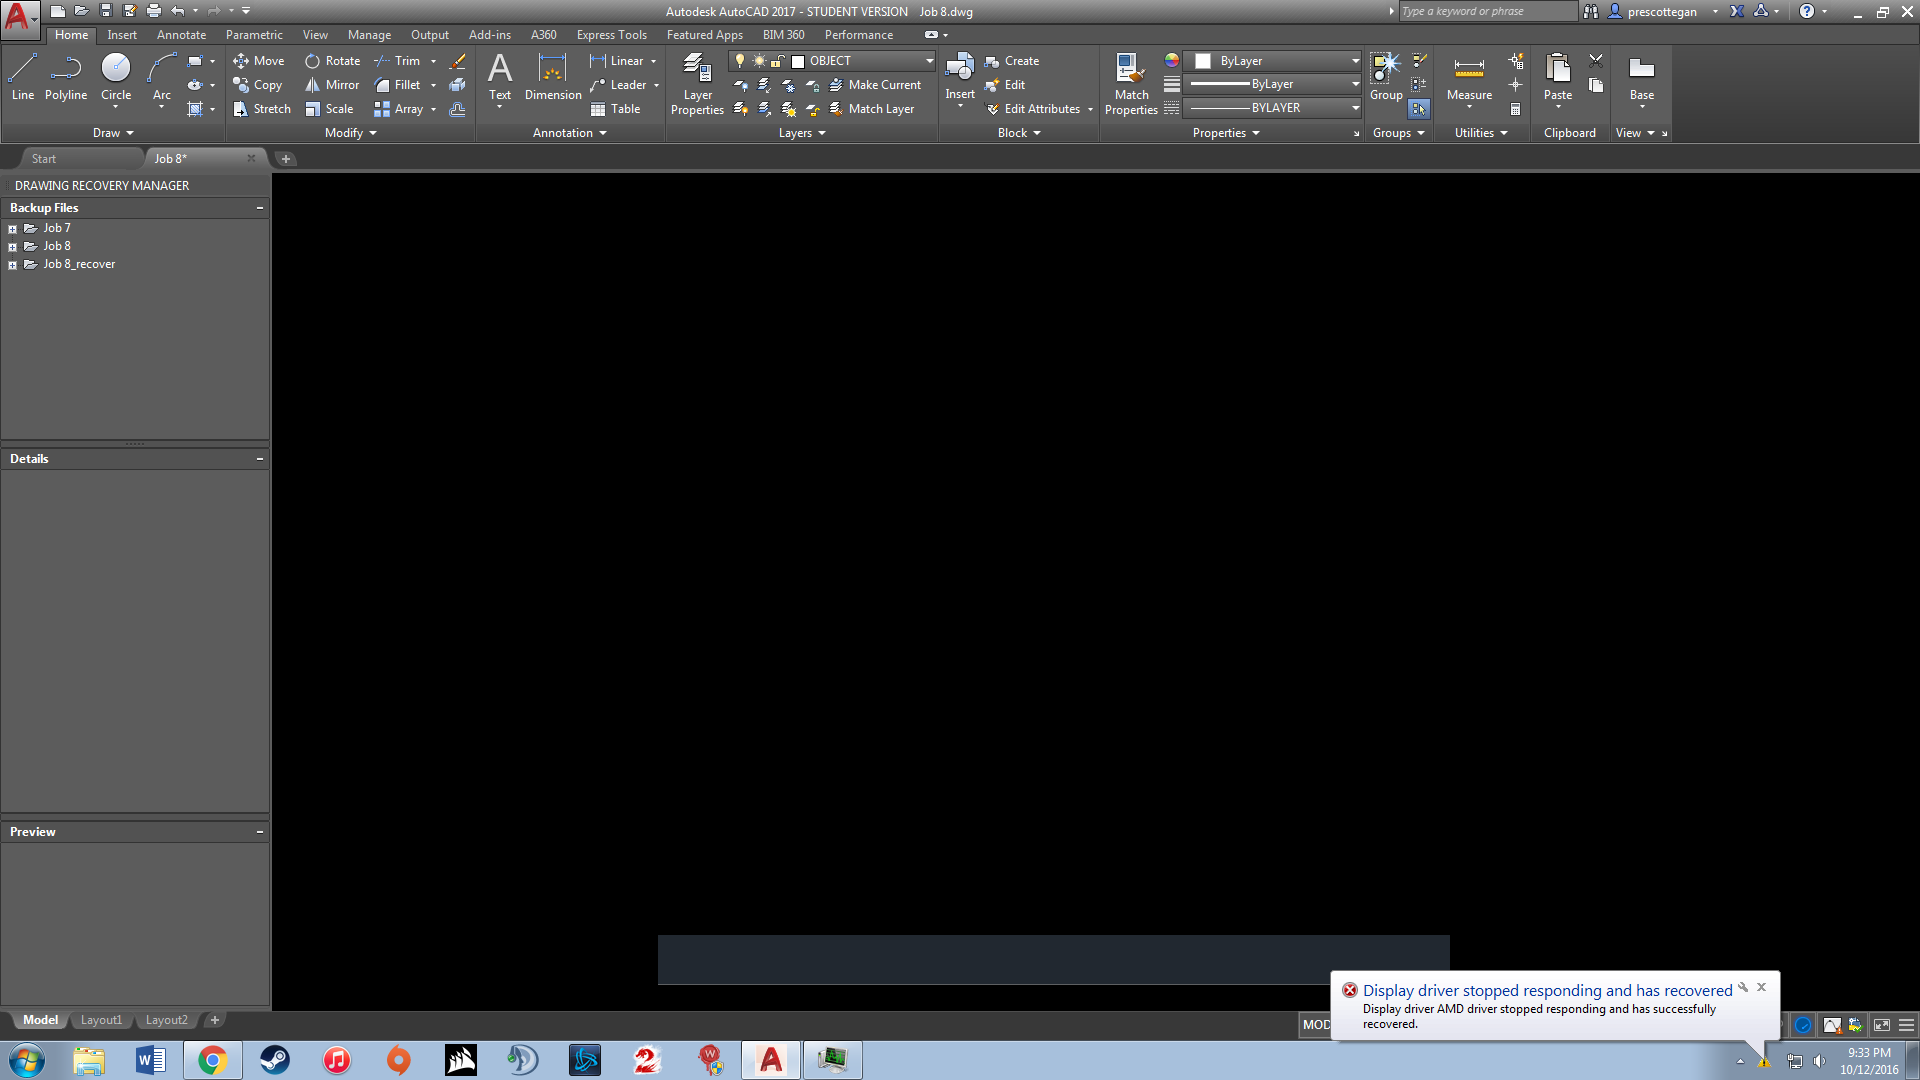Image resolution: width=1920 pixels, height=1080 pixels.
Task: Collapse the Details section
Action: [260, 459]
